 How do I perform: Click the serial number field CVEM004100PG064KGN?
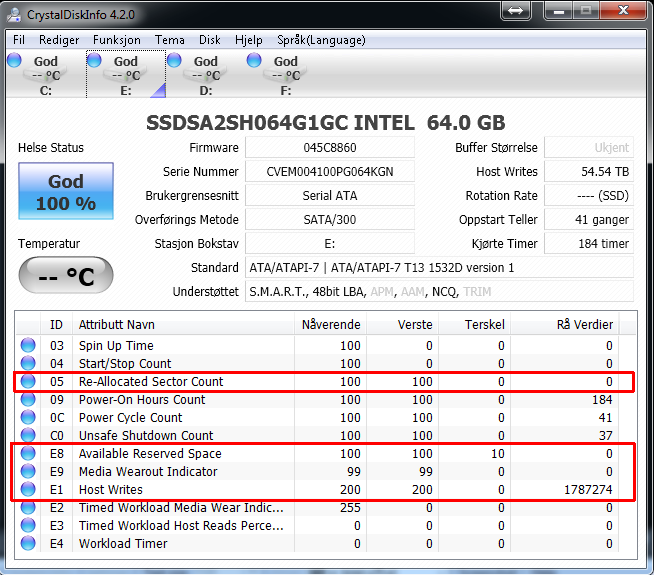(330, 172)
